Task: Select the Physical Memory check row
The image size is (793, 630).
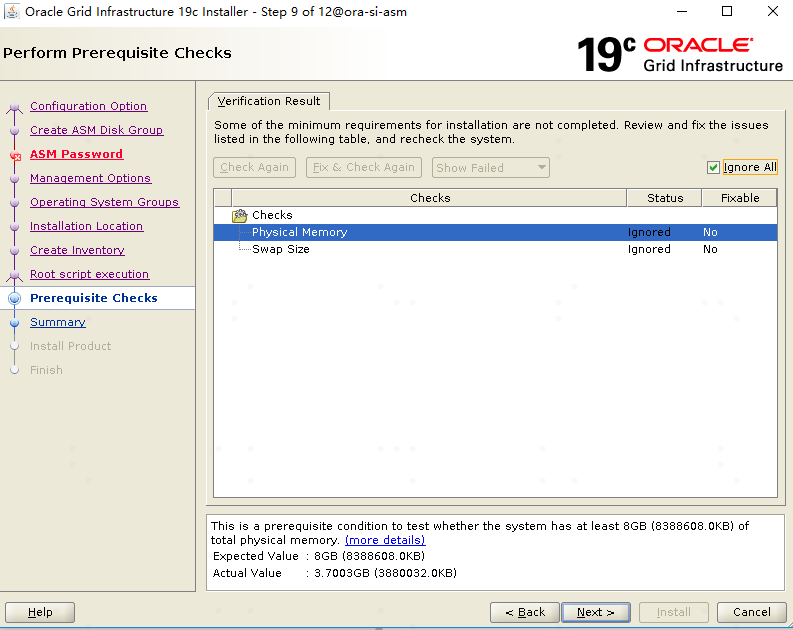Action: (495, 232)
